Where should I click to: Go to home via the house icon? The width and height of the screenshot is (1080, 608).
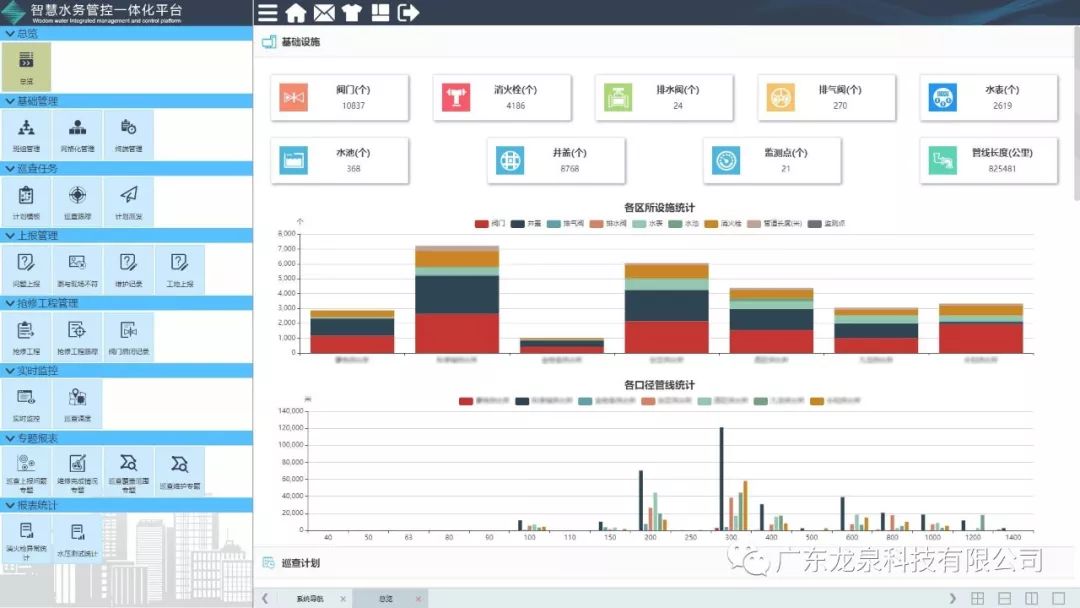point(296,13)
